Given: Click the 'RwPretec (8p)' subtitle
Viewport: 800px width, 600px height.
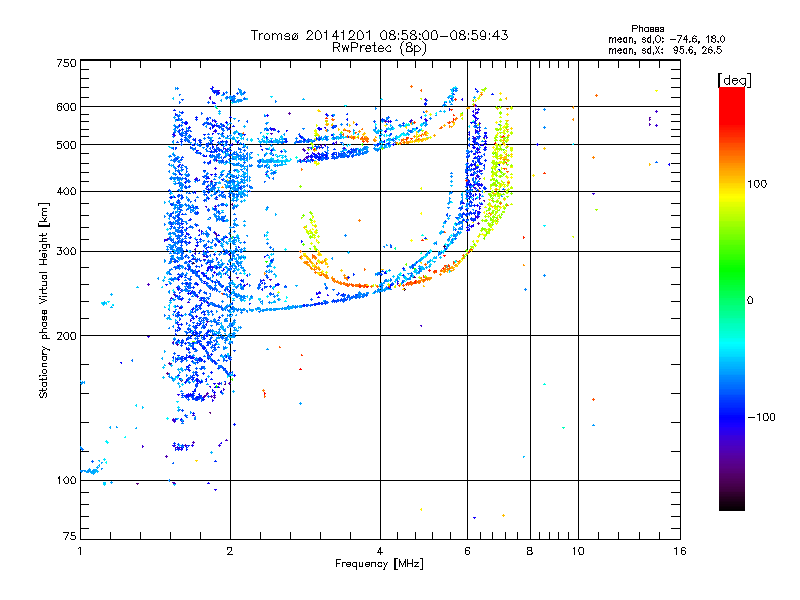Looking at the screenshot, I should click(379, 48).
